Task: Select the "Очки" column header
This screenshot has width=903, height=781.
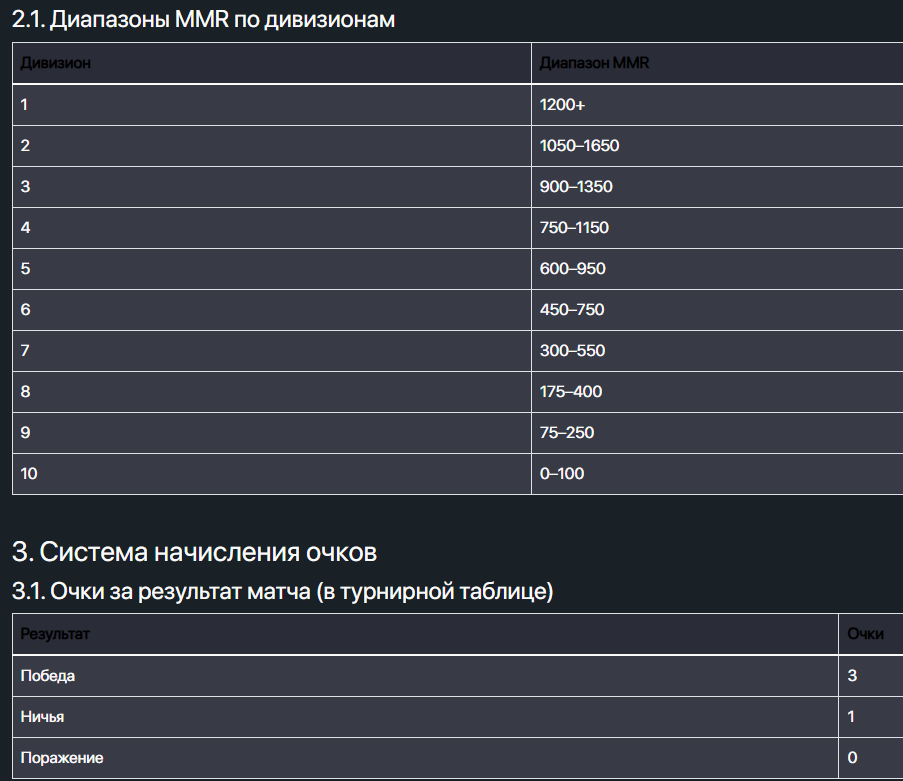Action: pos(865,634)
